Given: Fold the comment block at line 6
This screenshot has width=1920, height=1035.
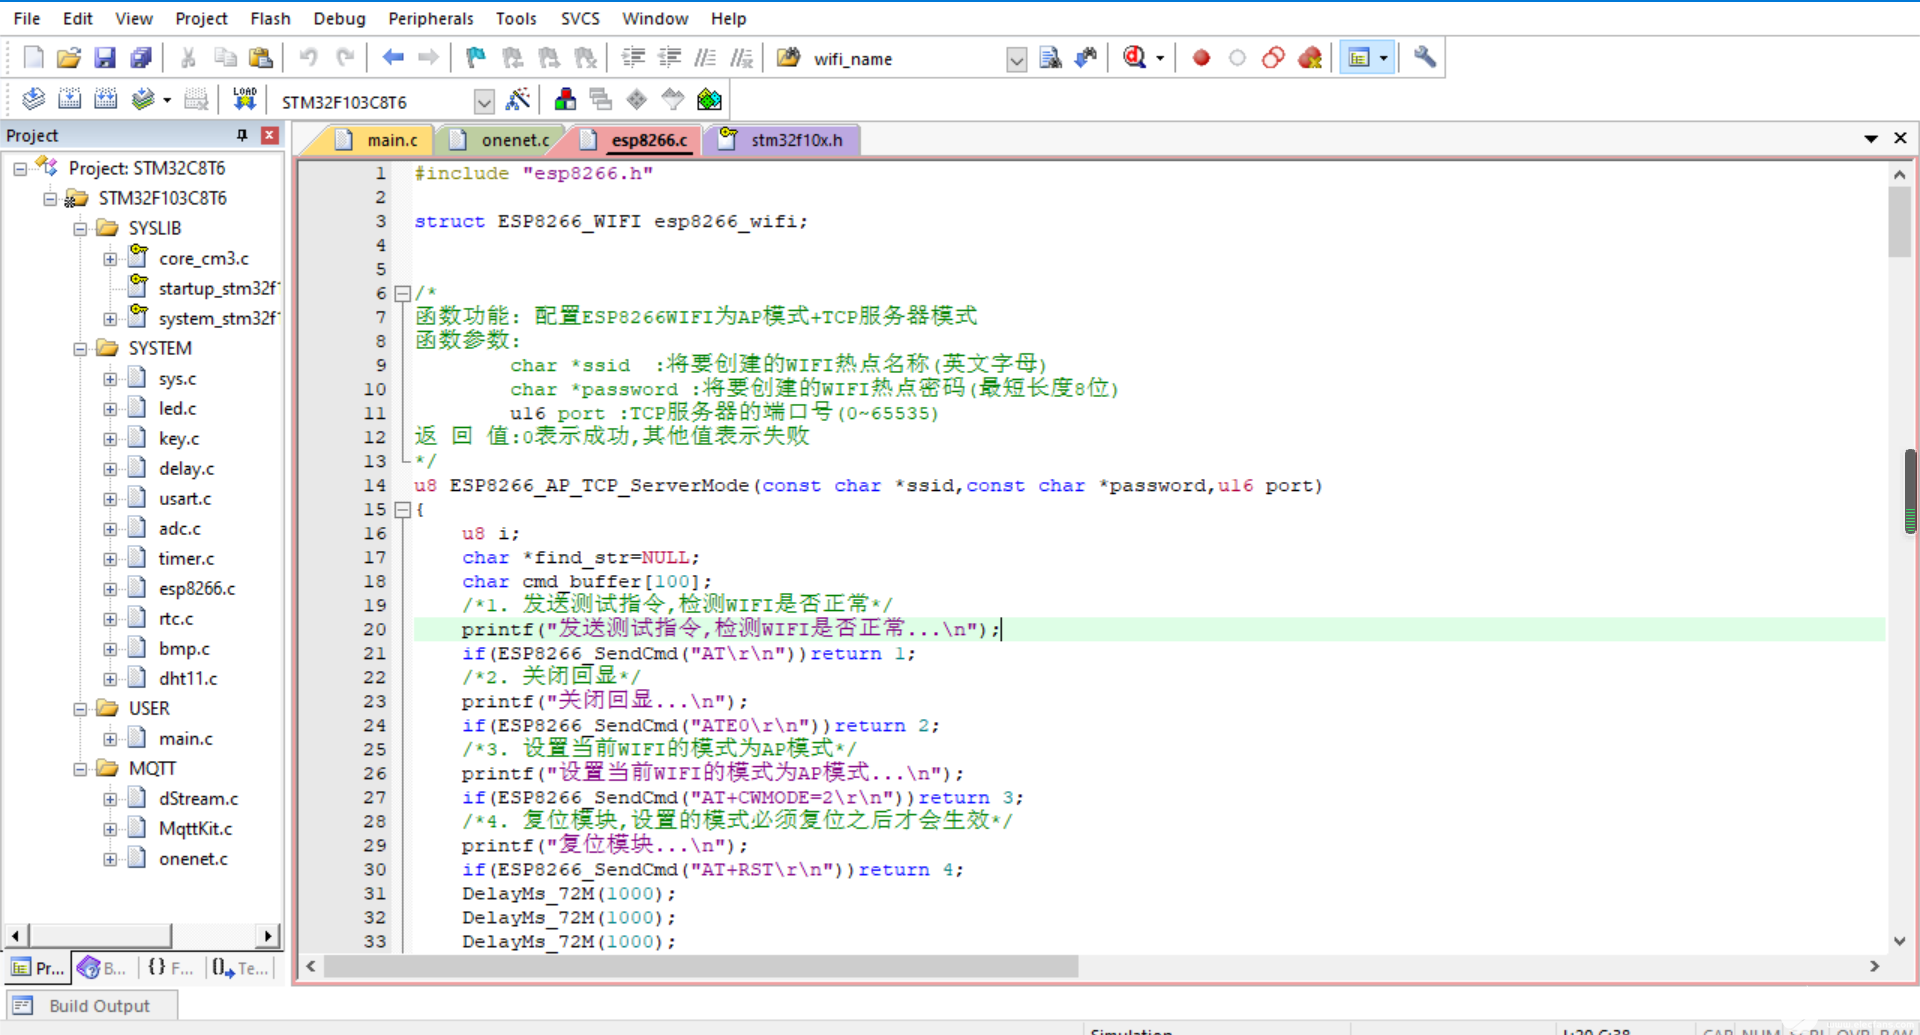Looking at the screenshot, I should pos(402,294).
